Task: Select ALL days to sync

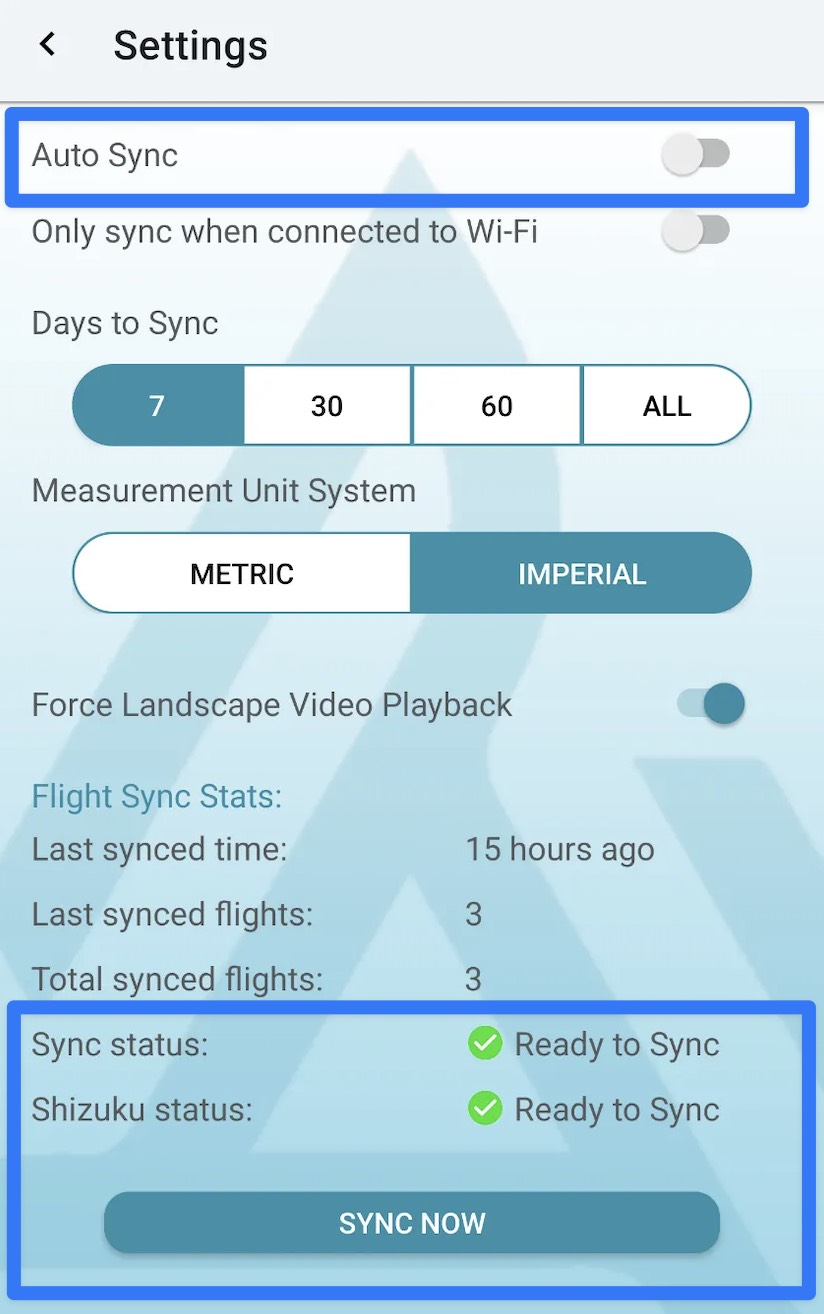Action: click(666, 406)
